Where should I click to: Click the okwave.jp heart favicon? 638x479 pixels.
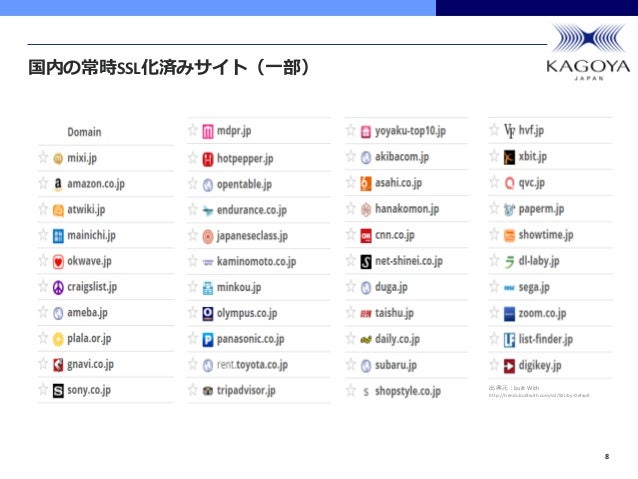point(58,262)
